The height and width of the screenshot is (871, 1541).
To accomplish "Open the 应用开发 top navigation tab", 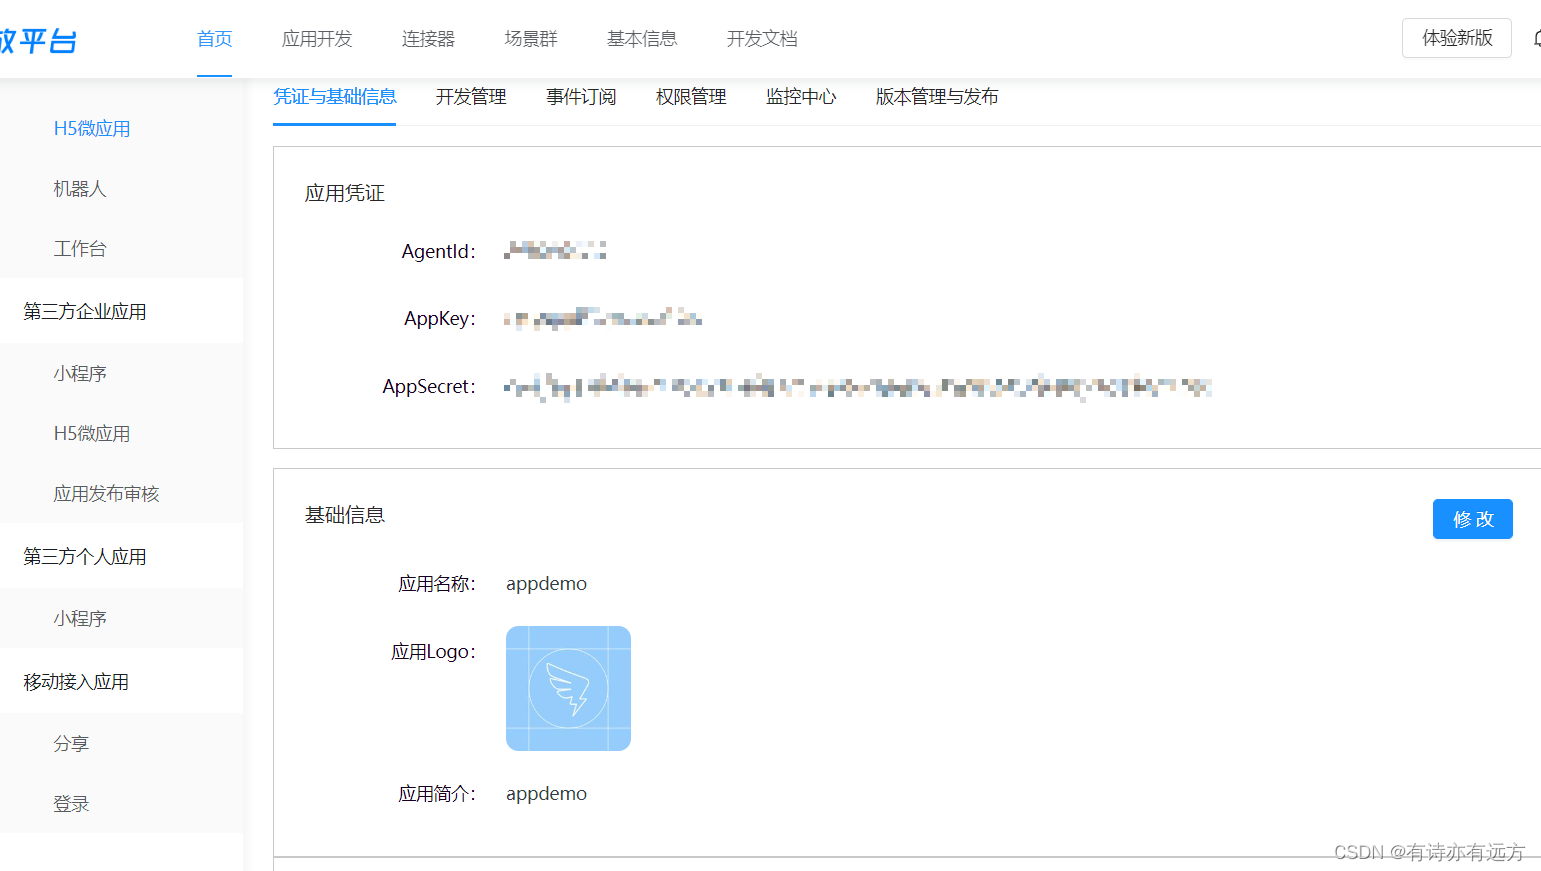I will (317, 39).
